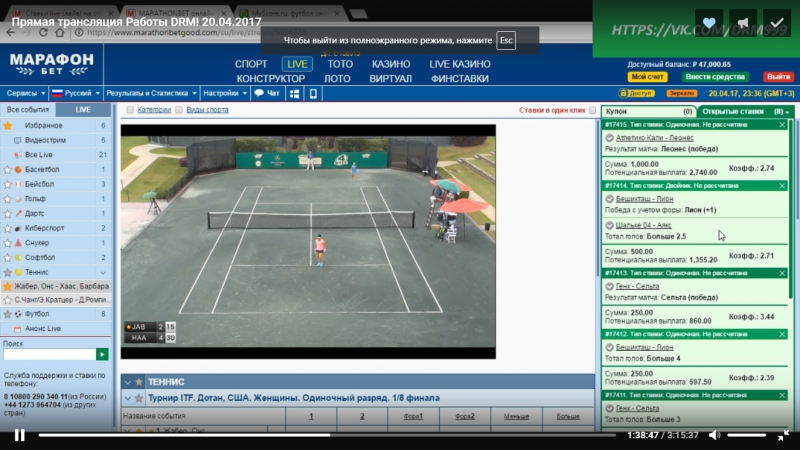Click the checkmark subscribe icon
This screenshot has height=450, width=800.
coord(776,22)
